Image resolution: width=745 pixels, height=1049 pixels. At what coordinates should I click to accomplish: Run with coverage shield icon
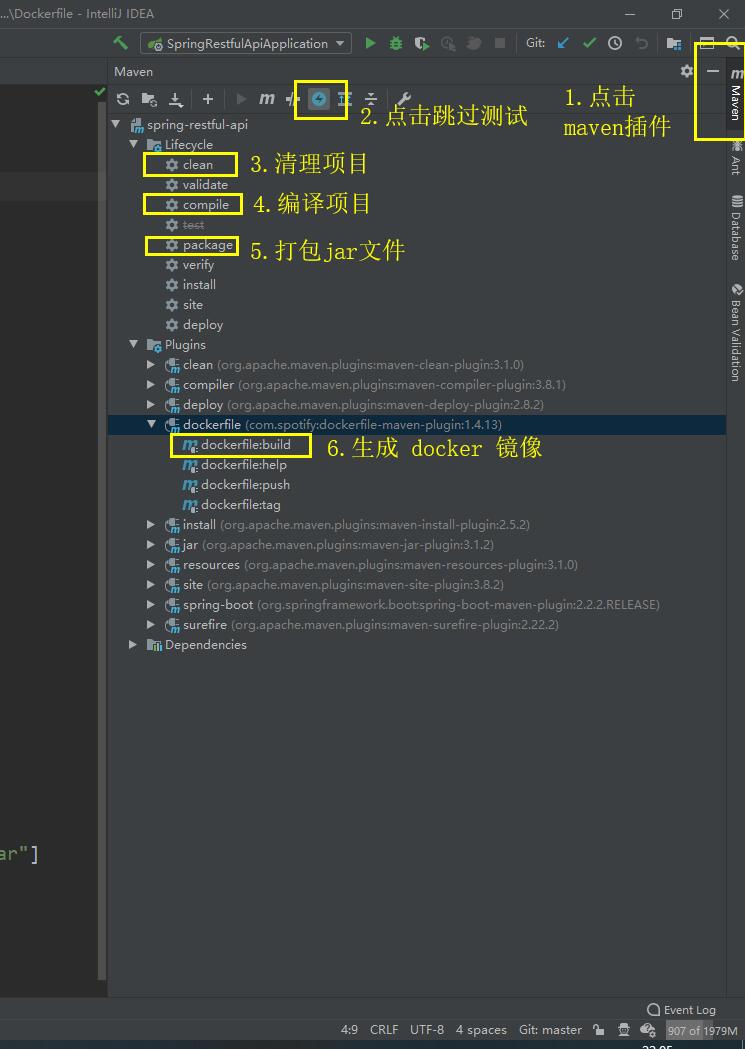[x=421, y=43]
